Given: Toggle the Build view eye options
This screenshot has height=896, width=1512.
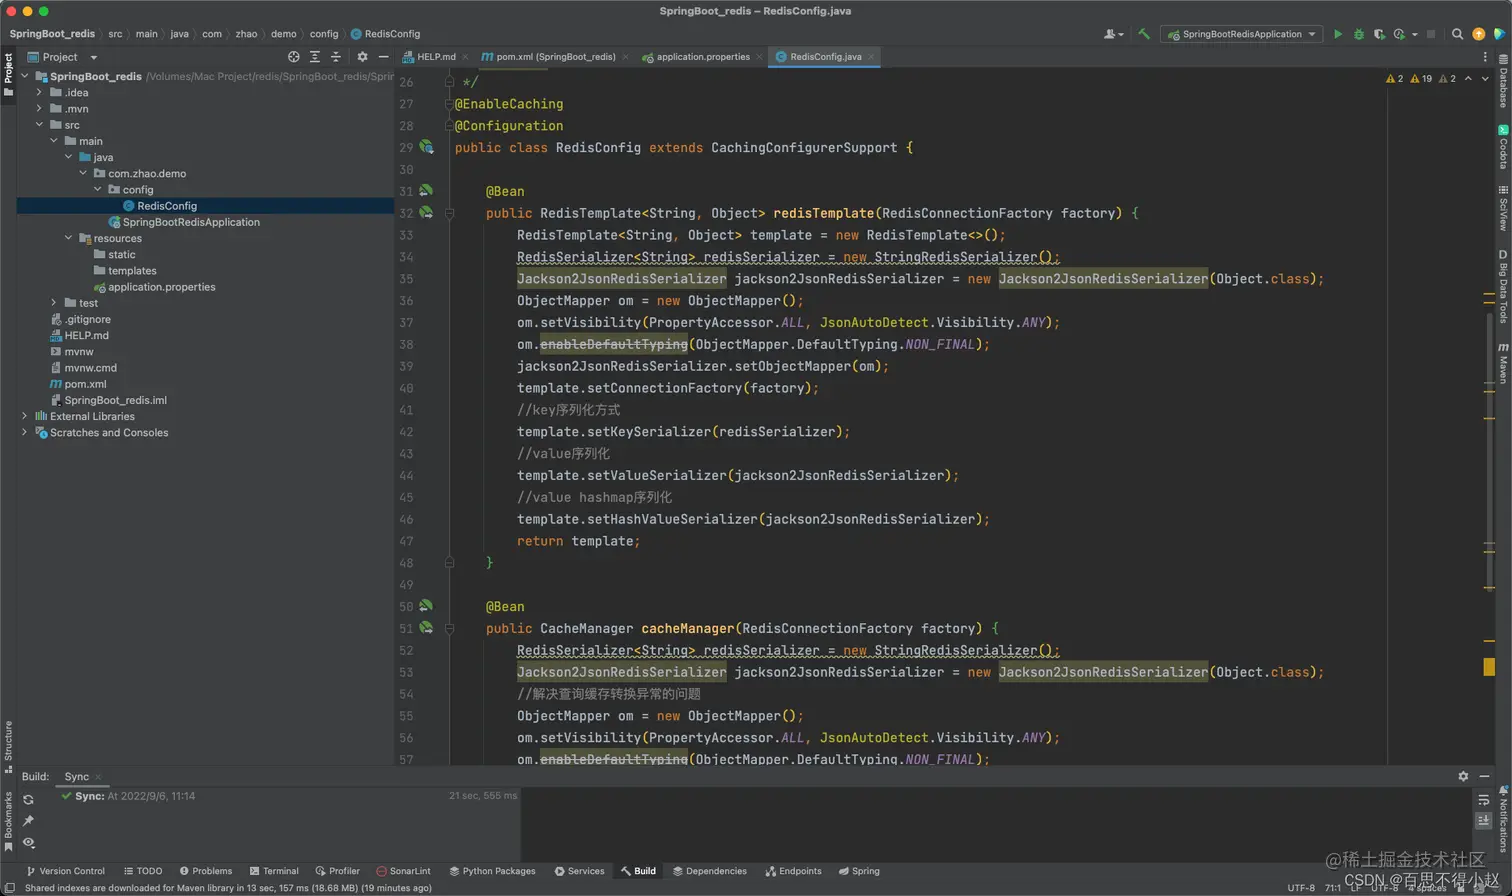Looking at the screenshot, I should coord(28,843).
